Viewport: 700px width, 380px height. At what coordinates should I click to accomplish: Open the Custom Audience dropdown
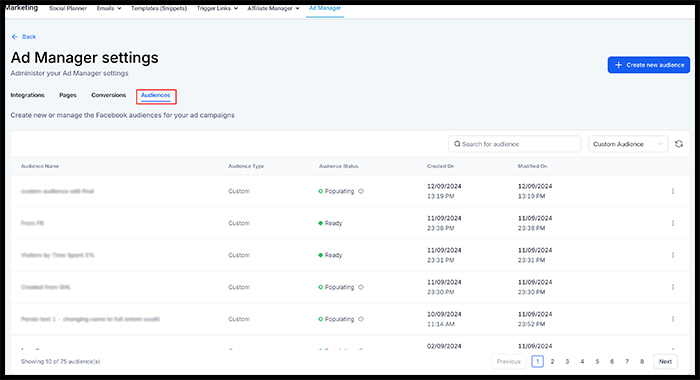[628, 144]
